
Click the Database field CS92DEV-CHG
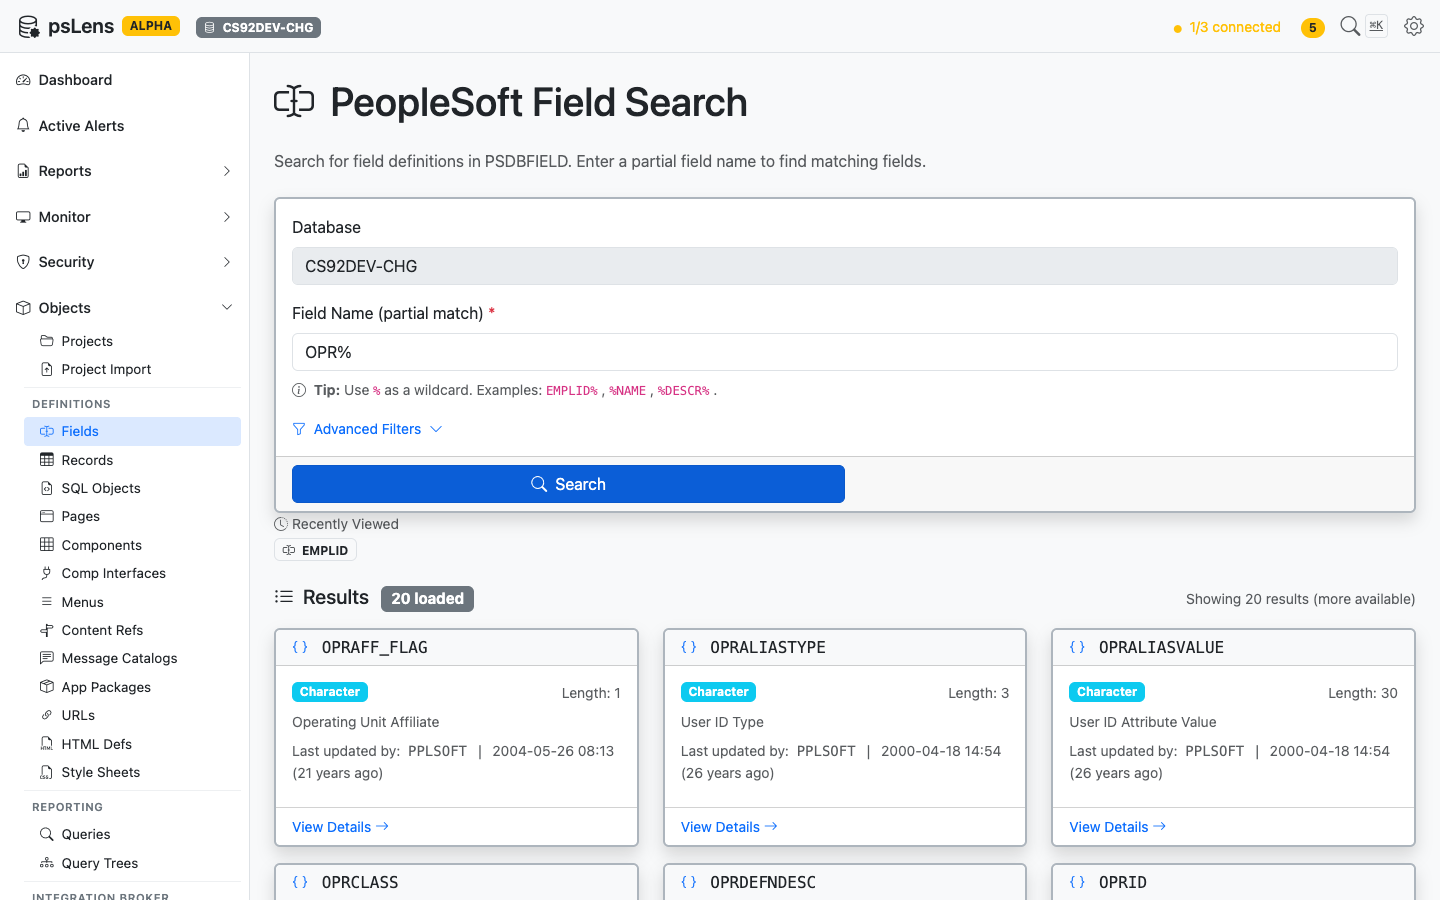pyautogui.click(x=845, y=266)
